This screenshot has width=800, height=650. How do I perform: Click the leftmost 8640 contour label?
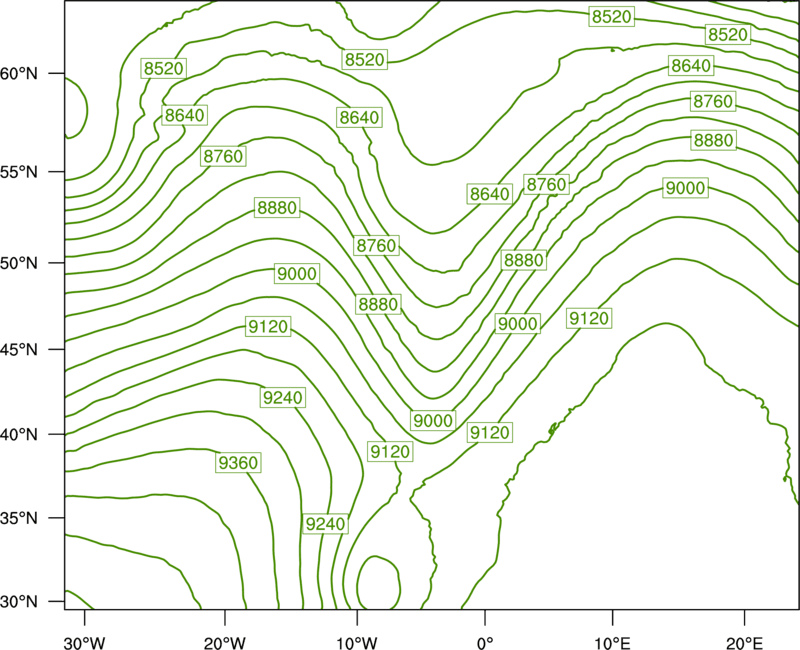click(184, 115)
